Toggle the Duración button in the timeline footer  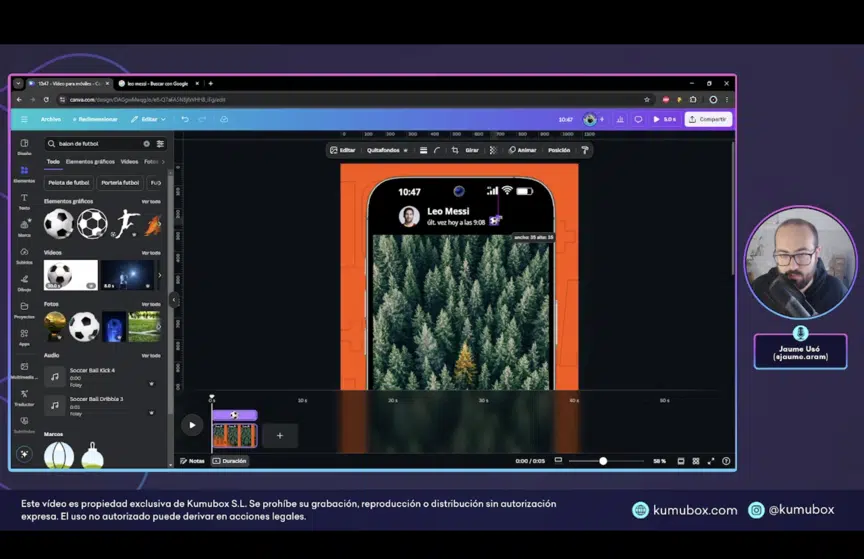(230, 461)
